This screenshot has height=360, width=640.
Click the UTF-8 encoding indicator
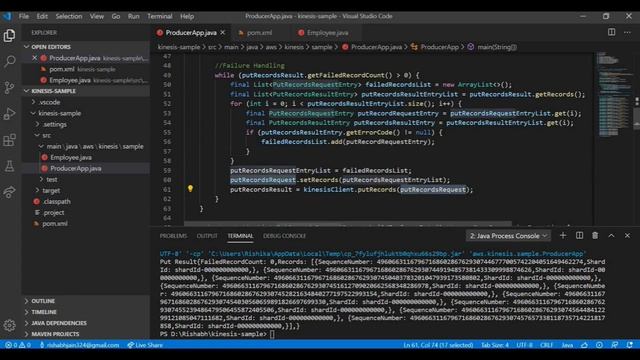pyautogui.click(x=524, y=345)
